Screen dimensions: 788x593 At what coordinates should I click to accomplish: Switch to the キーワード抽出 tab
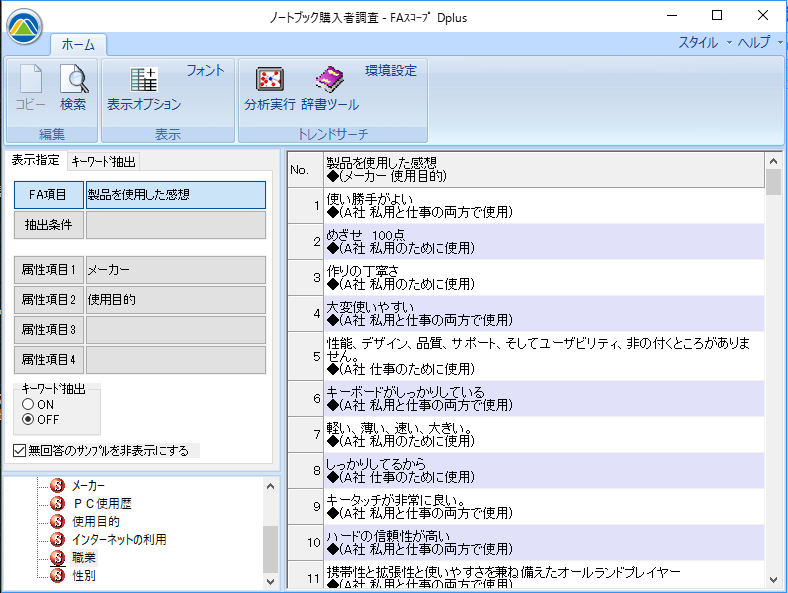(103, 161)
